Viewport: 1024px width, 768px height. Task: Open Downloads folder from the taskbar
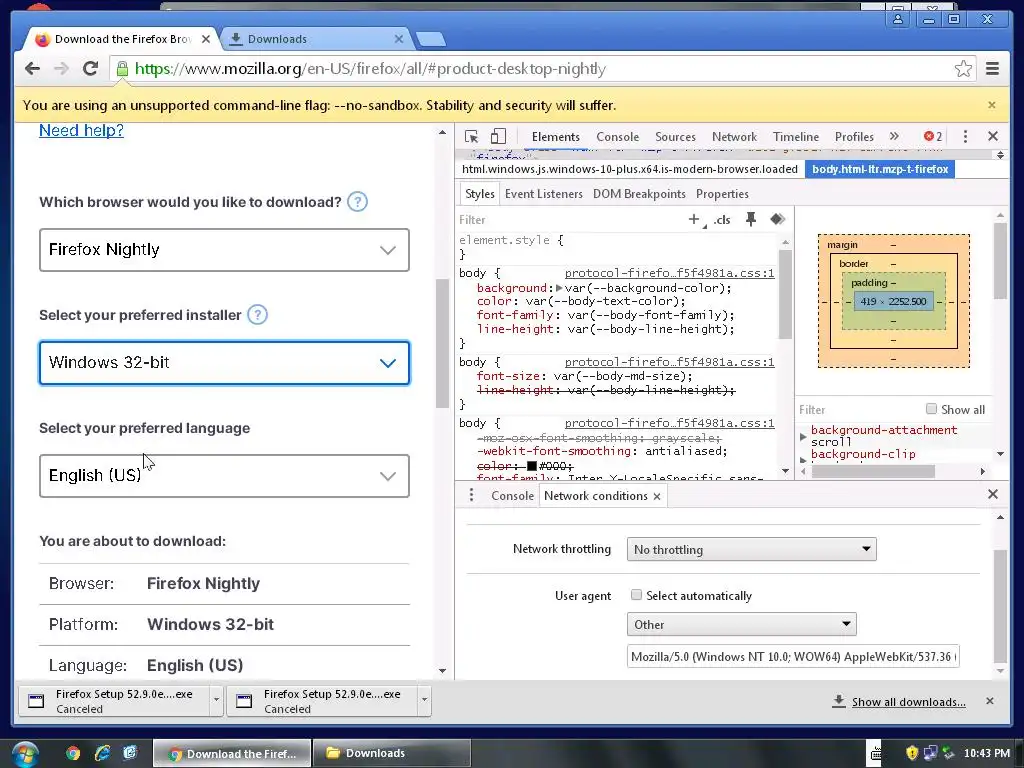(392, 754)
